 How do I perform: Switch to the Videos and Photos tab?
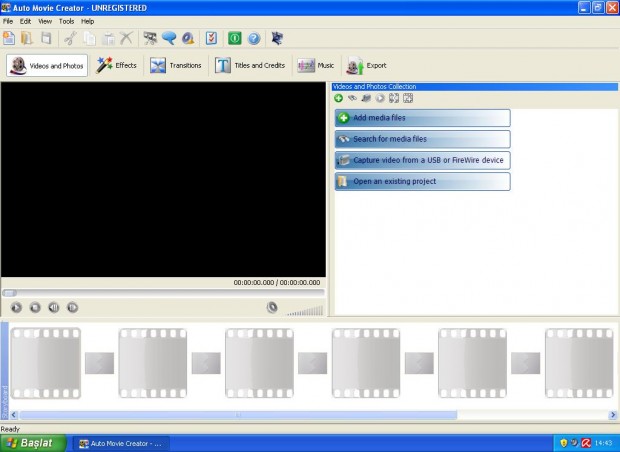click(47, 66)
